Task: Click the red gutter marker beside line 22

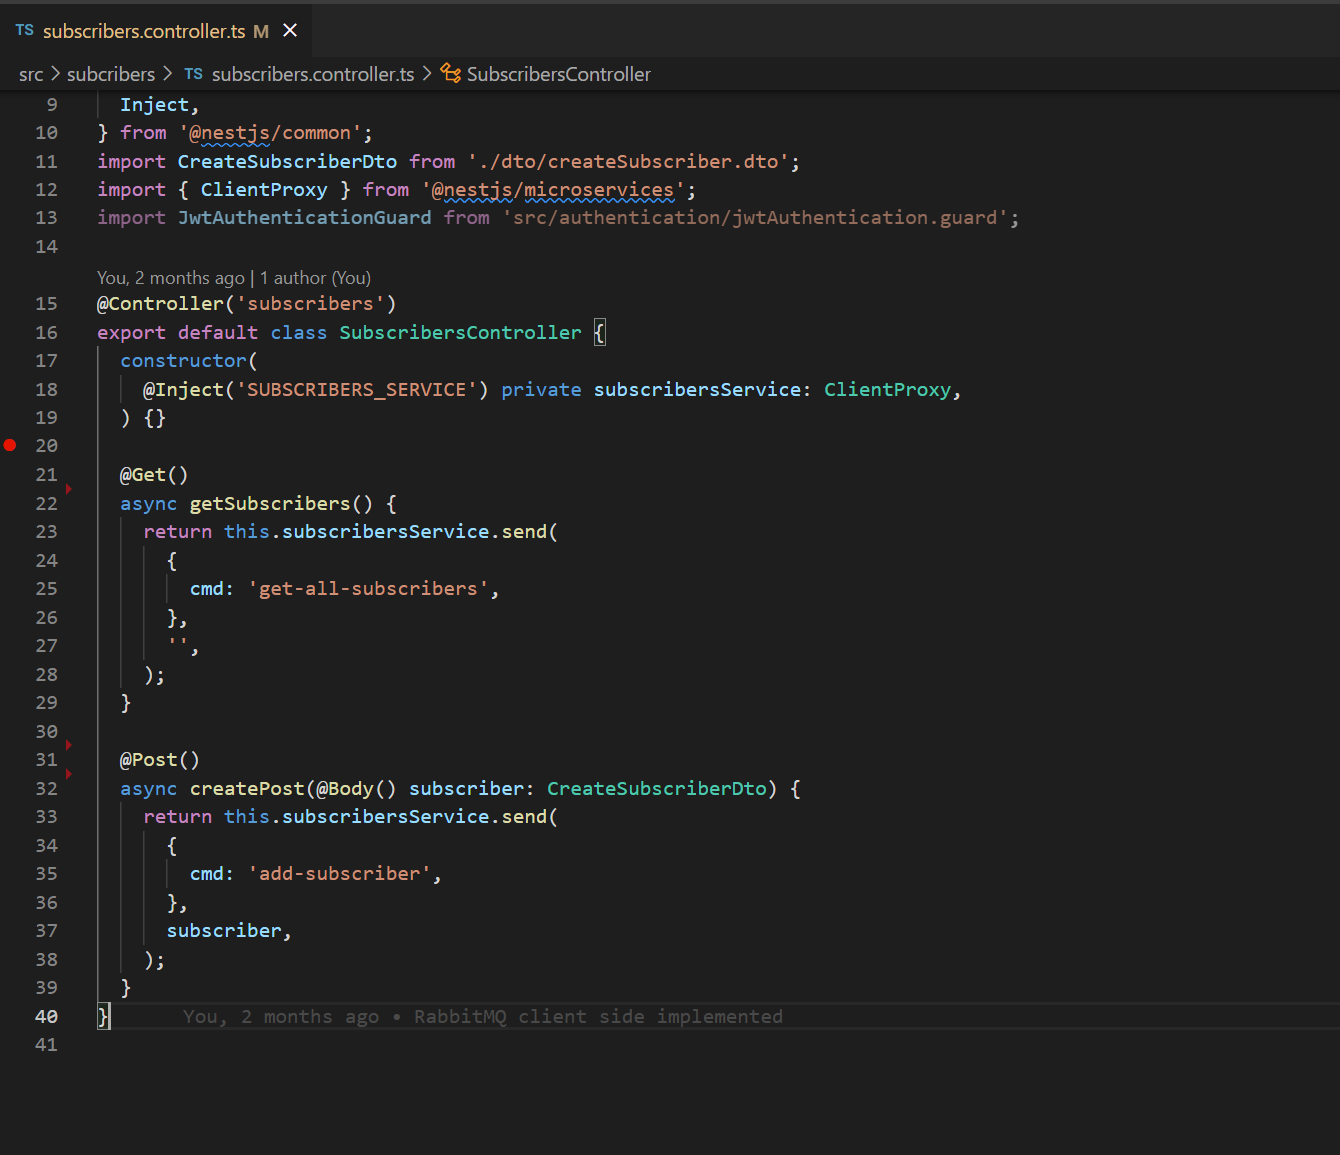Action: tap(69, 489)
